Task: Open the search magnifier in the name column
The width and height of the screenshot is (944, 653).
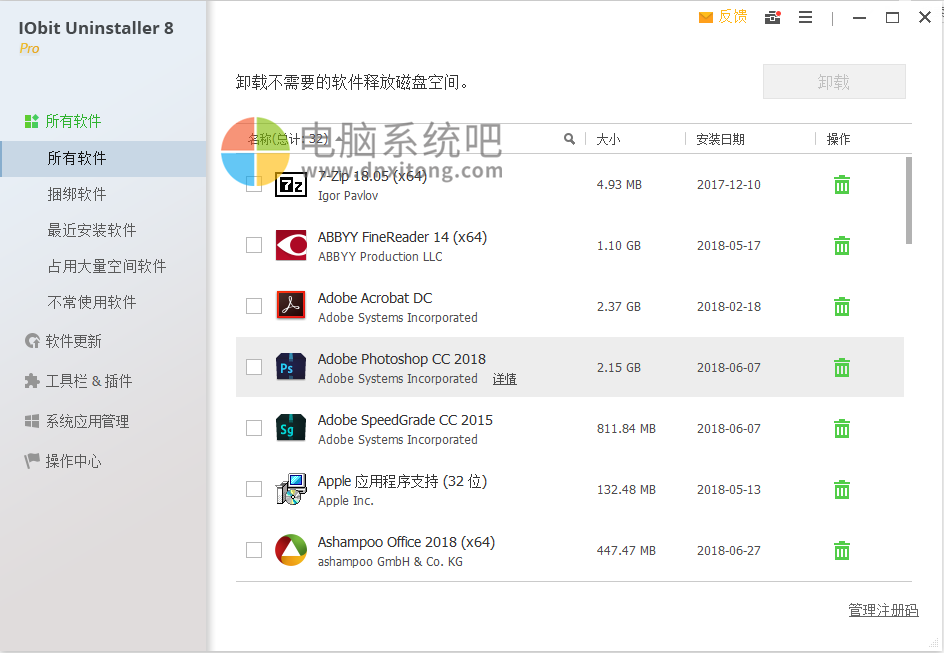Action: [x=569, y=139]
